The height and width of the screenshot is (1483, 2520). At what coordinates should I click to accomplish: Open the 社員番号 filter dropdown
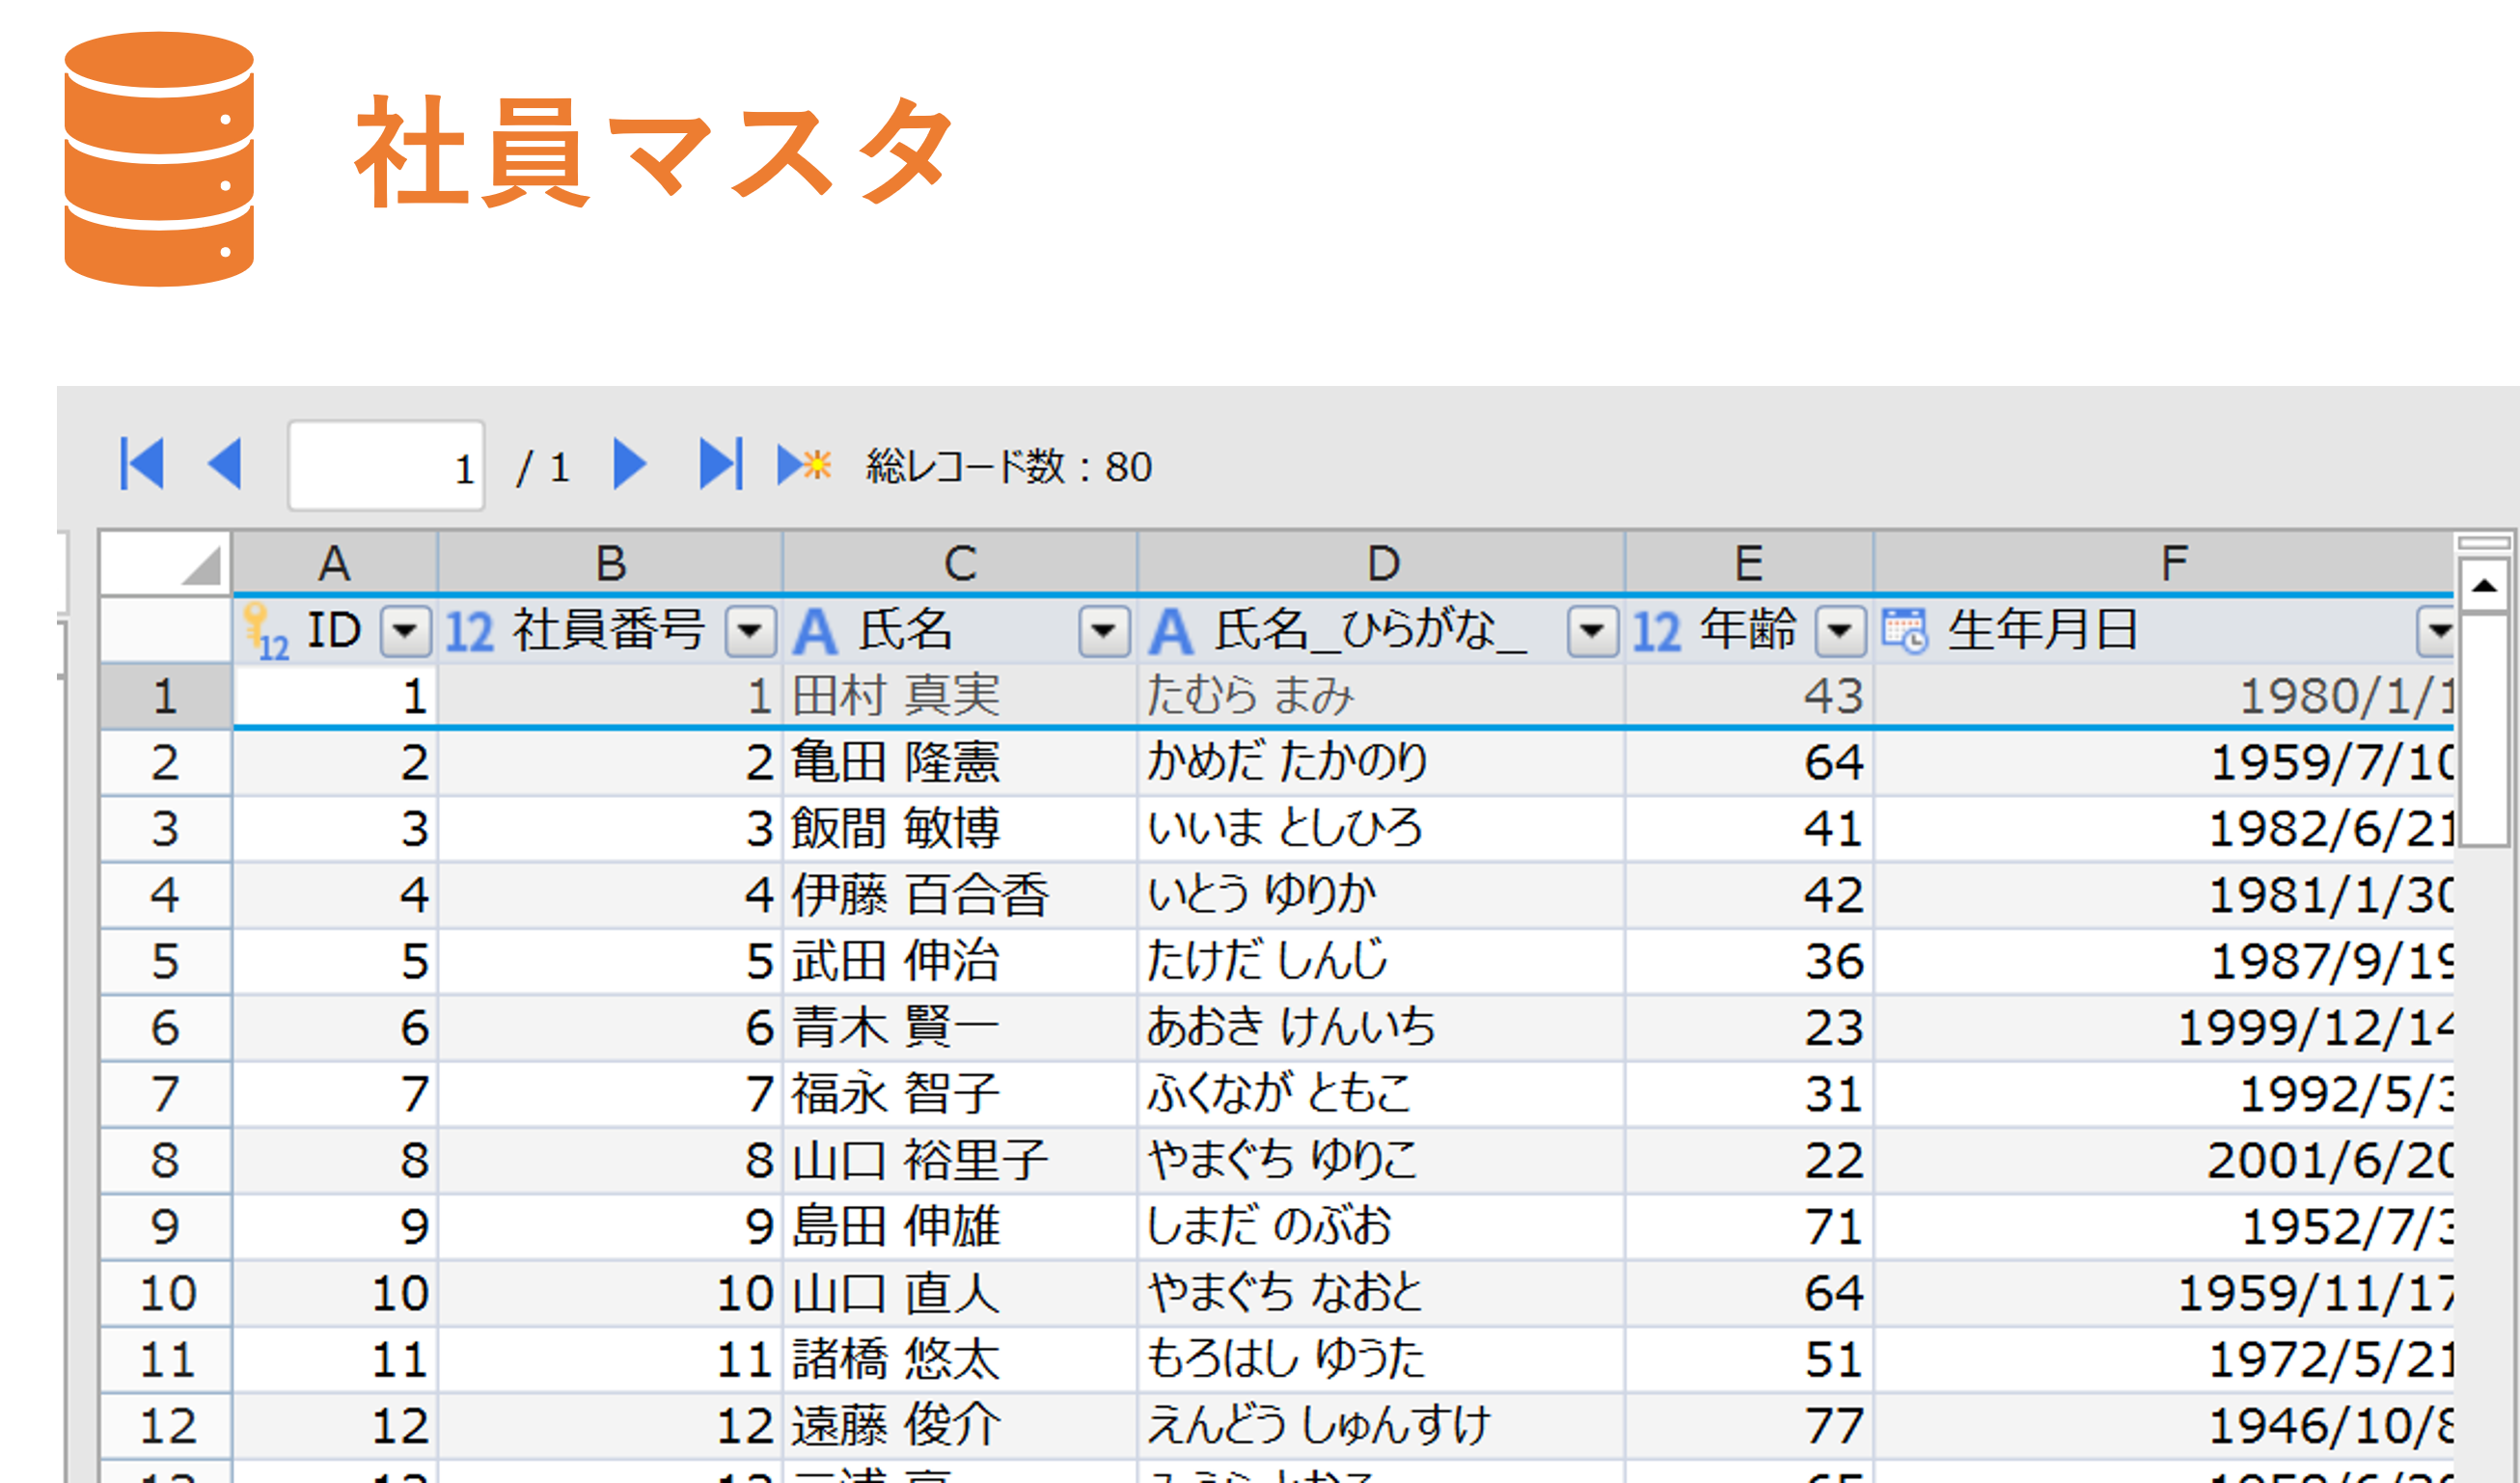(750, 631)
